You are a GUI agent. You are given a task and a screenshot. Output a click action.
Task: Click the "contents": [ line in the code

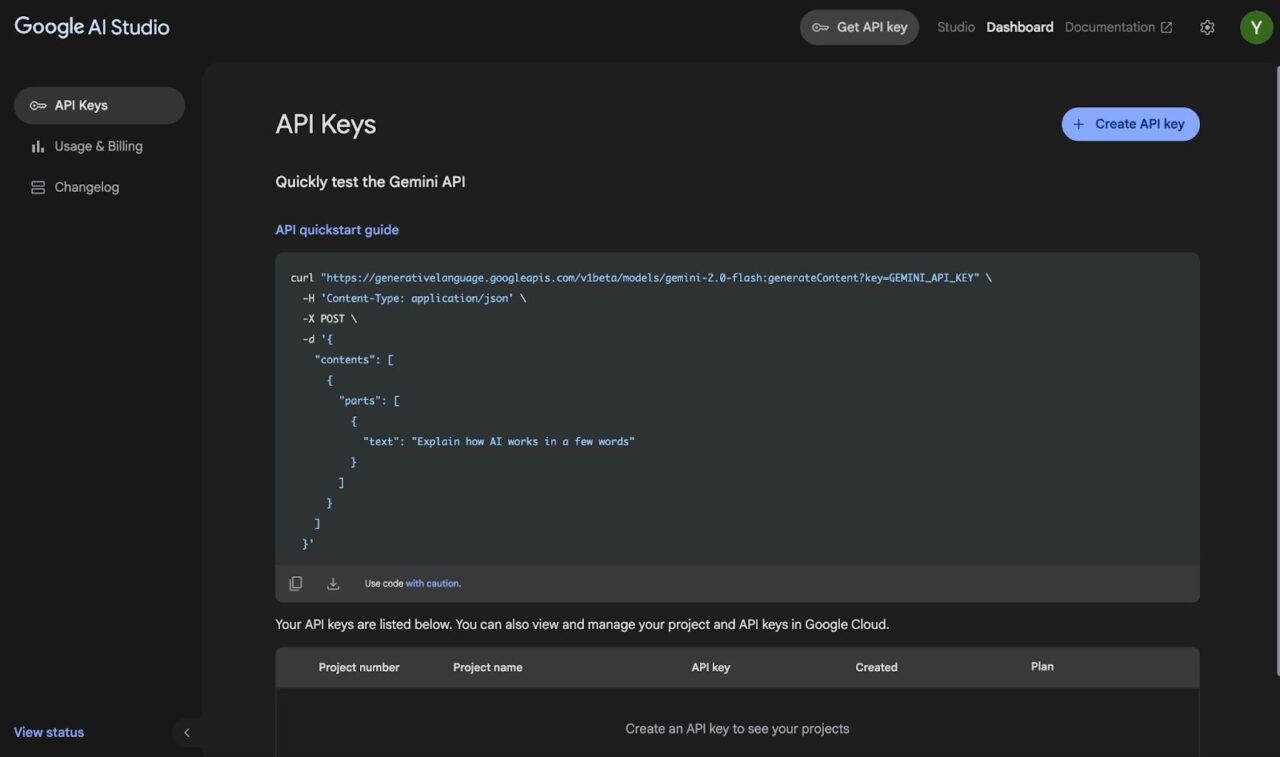(354, 359)
